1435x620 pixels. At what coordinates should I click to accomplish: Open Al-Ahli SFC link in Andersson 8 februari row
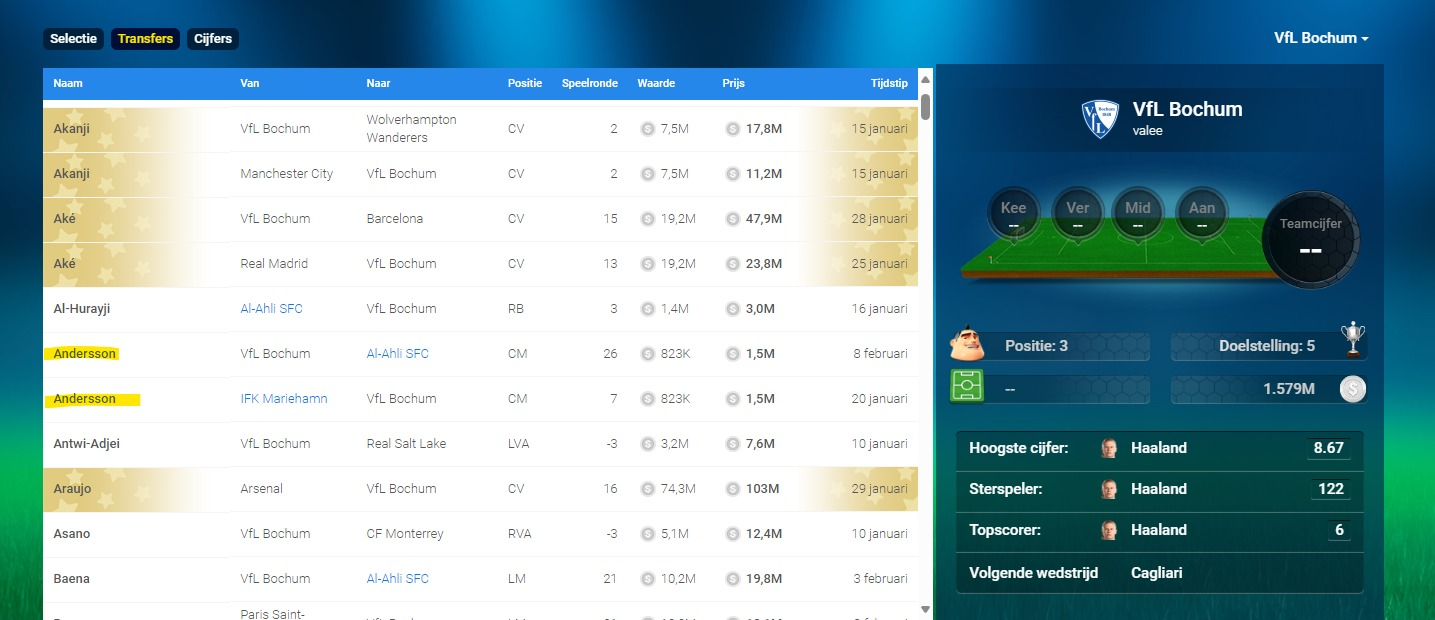click(x=397, y=354)
